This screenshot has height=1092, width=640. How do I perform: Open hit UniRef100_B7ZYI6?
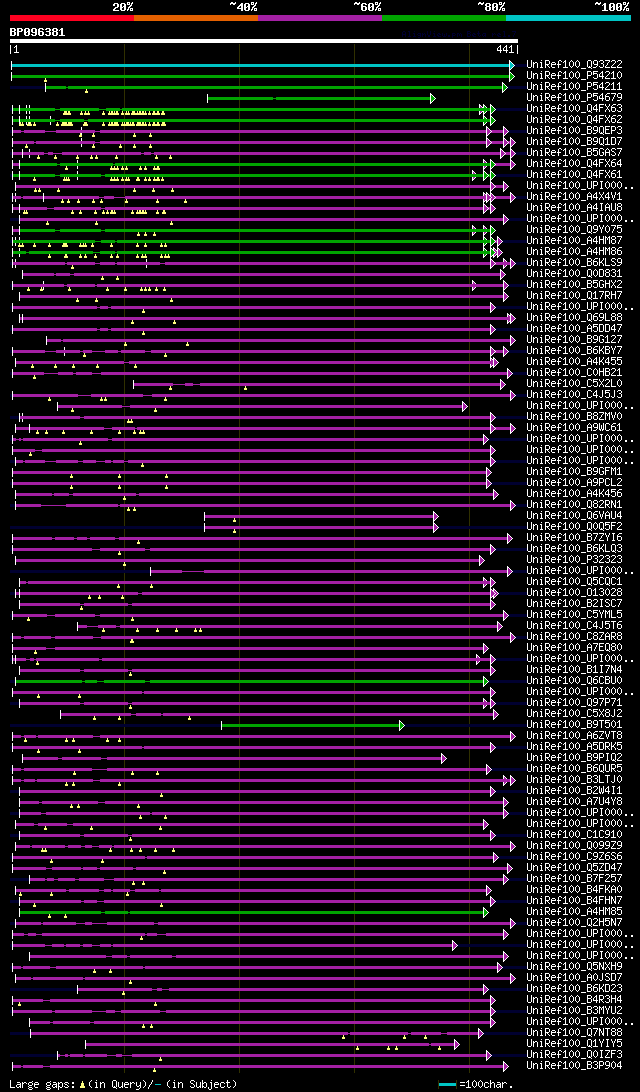575,537
